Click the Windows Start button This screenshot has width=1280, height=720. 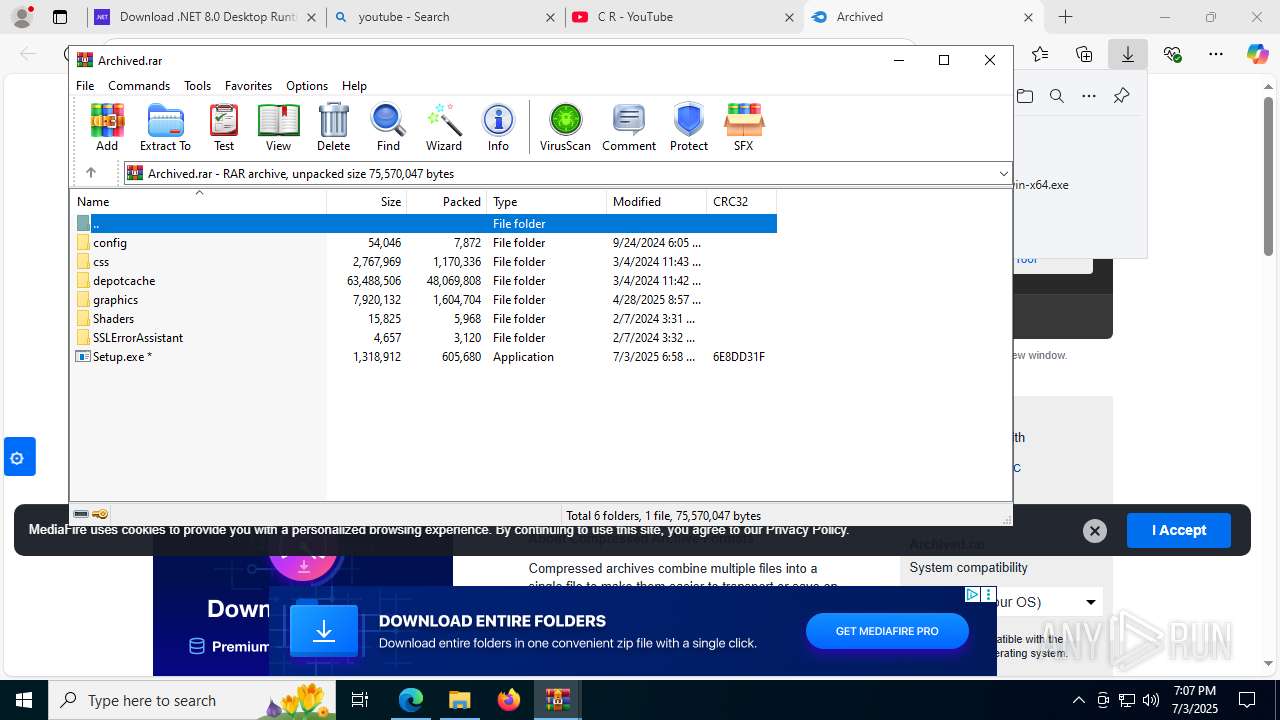(x=24, y=700)
